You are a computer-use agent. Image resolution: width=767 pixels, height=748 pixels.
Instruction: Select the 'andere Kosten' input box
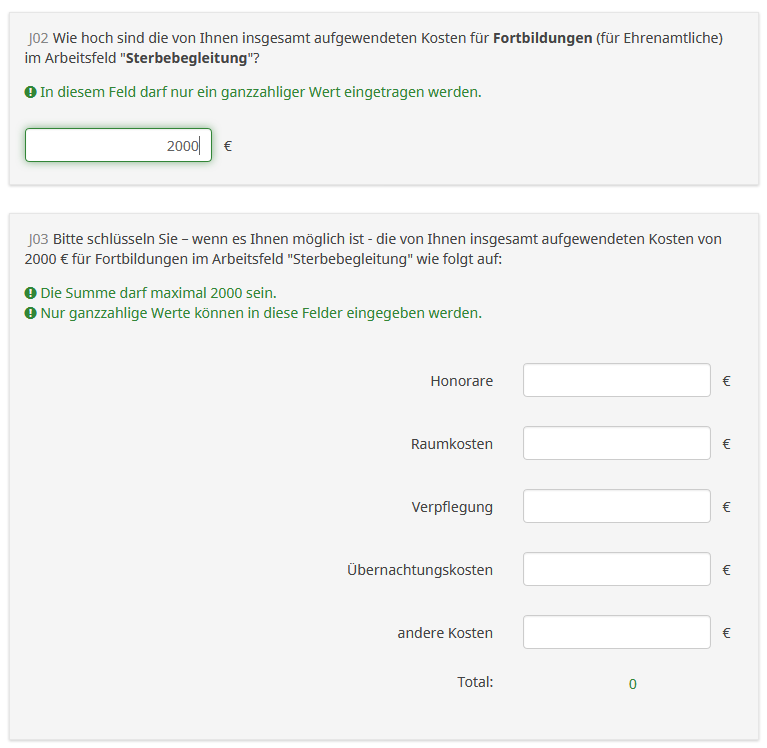616,632
